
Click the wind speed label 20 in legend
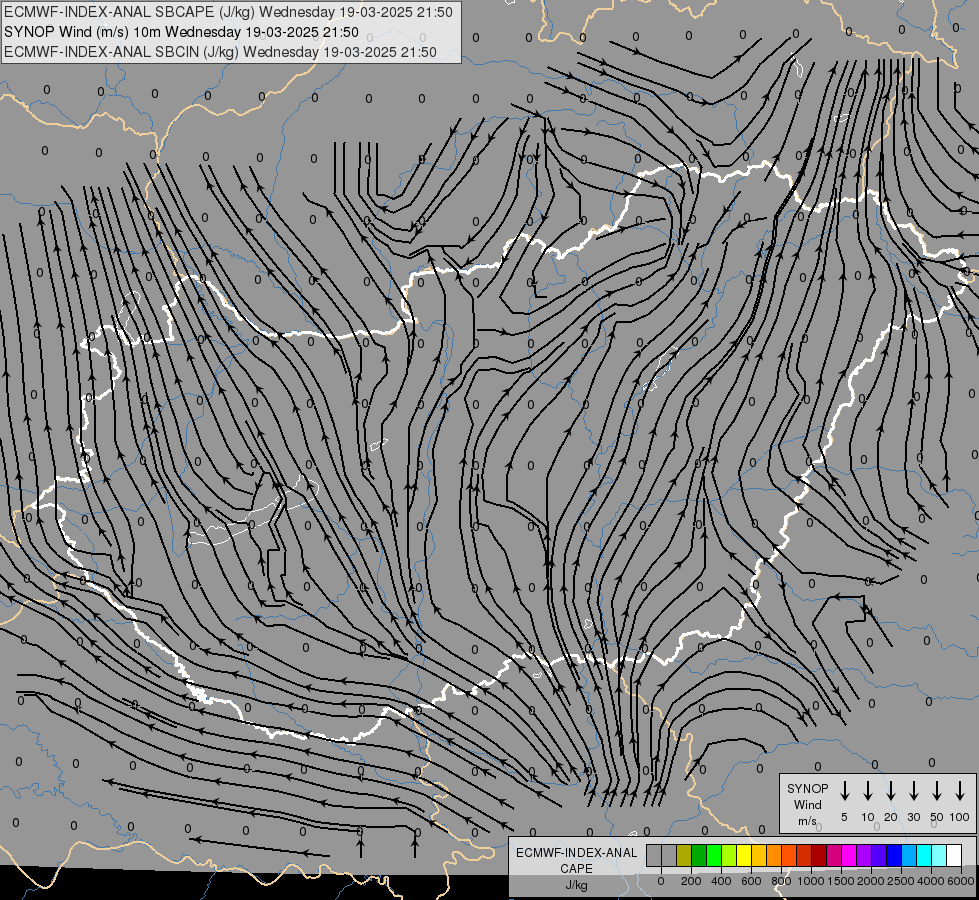[x=890, y=817]
